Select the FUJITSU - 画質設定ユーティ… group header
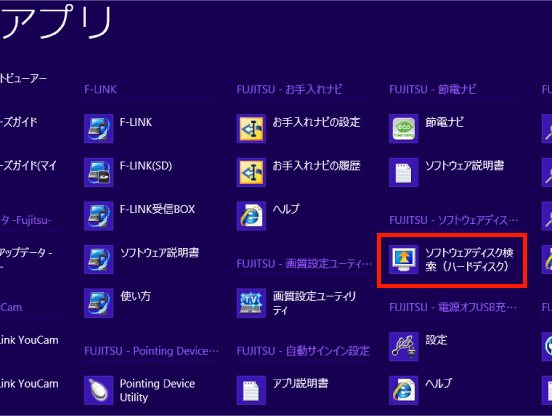 coord(304,264)
